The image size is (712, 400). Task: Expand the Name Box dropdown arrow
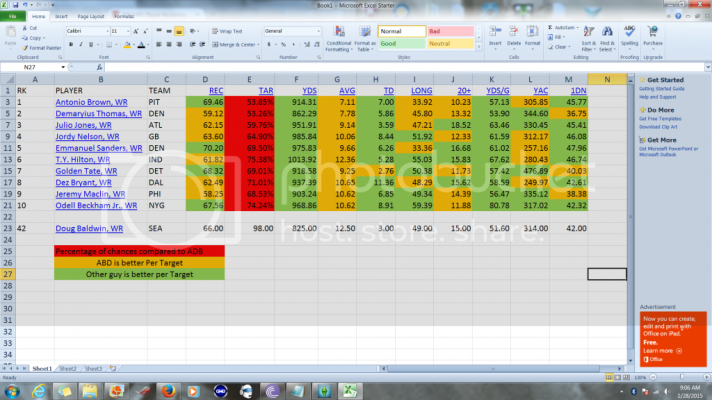click(x=63, y=67)
